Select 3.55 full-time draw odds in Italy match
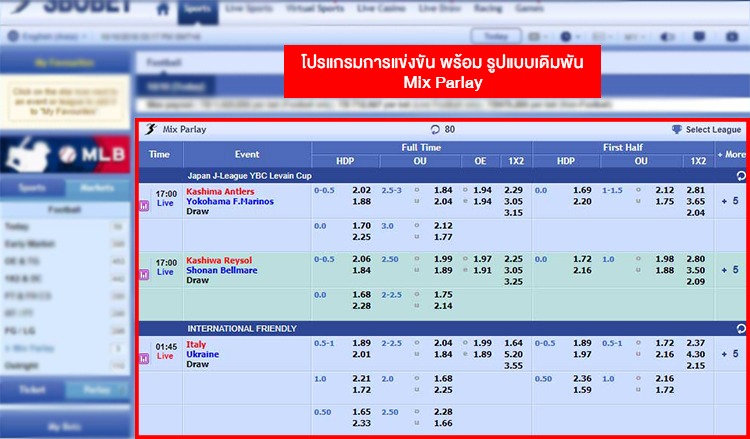The width and height of the screenshot is (750, 439). (513, 366)
